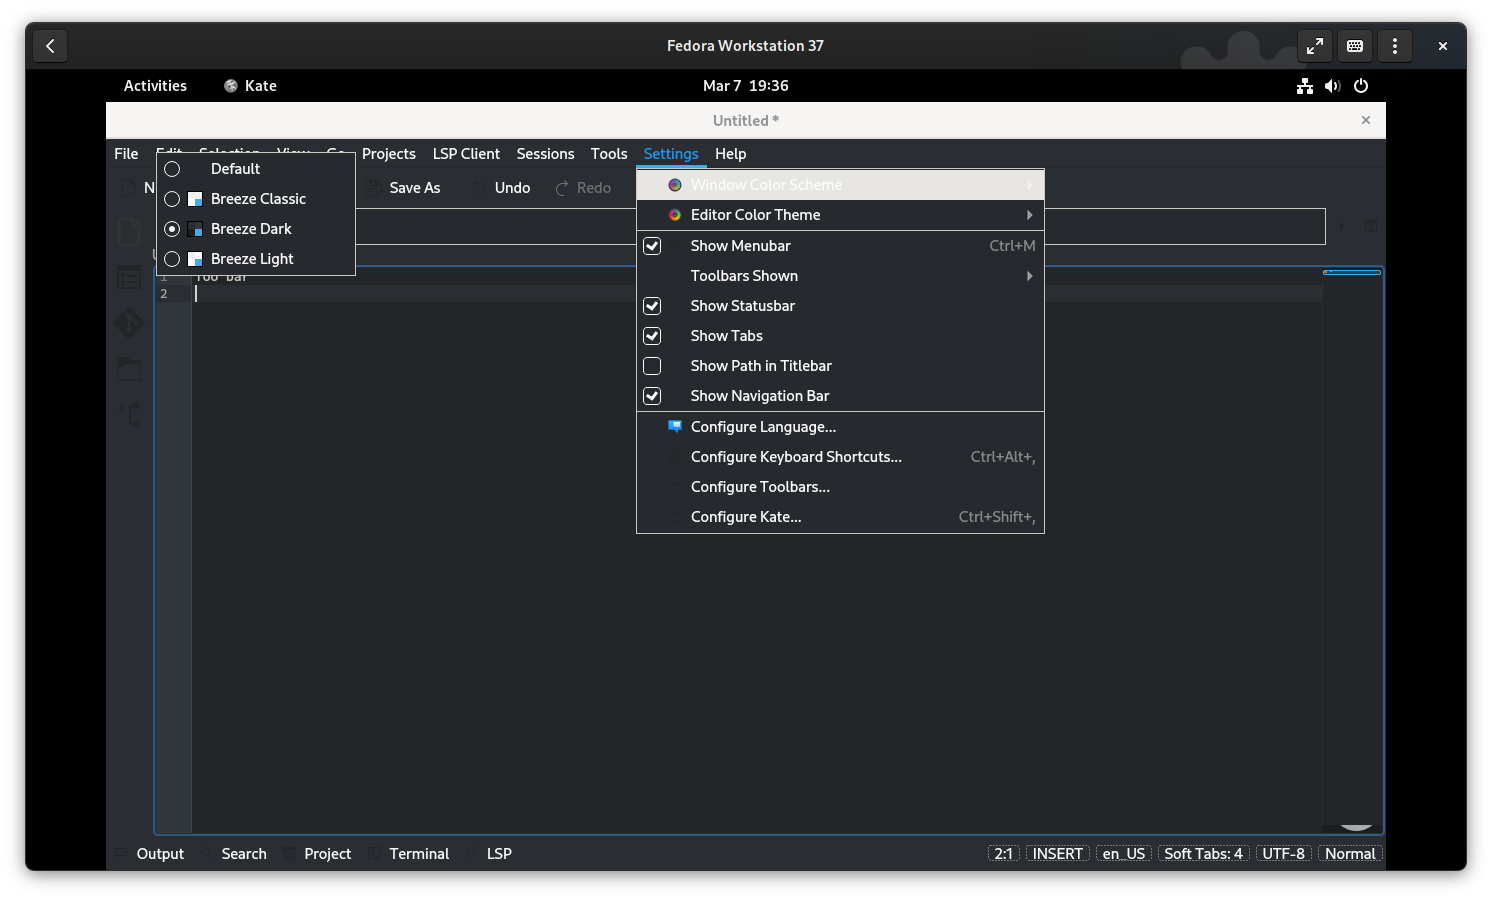Open the LSP tool view
Viewport: 1492px width, 899px height.
[490, 854]
